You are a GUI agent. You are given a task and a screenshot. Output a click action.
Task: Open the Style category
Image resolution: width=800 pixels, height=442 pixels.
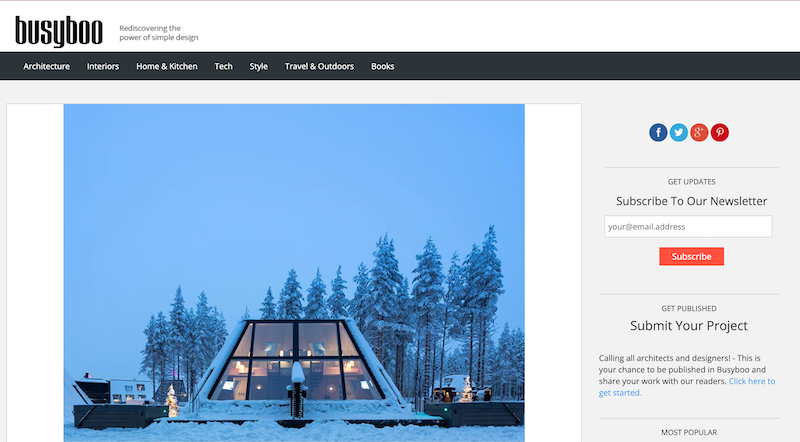tap(259, 66)
